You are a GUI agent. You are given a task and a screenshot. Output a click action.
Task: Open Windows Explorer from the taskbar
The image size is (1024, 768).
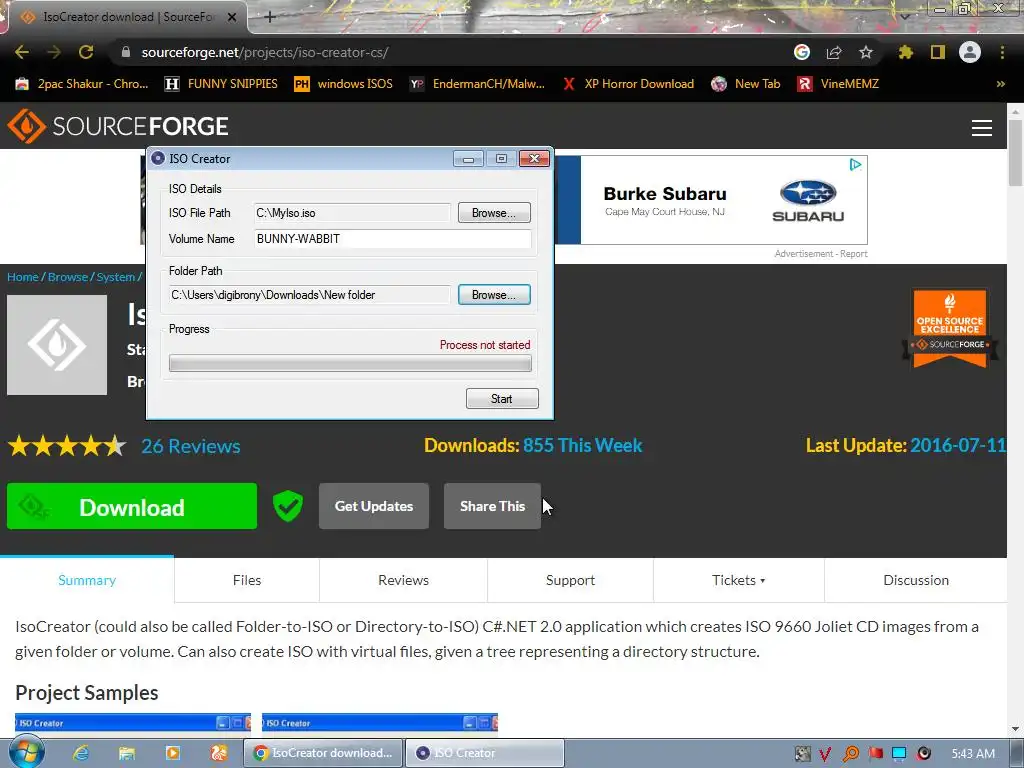point(127,753)
